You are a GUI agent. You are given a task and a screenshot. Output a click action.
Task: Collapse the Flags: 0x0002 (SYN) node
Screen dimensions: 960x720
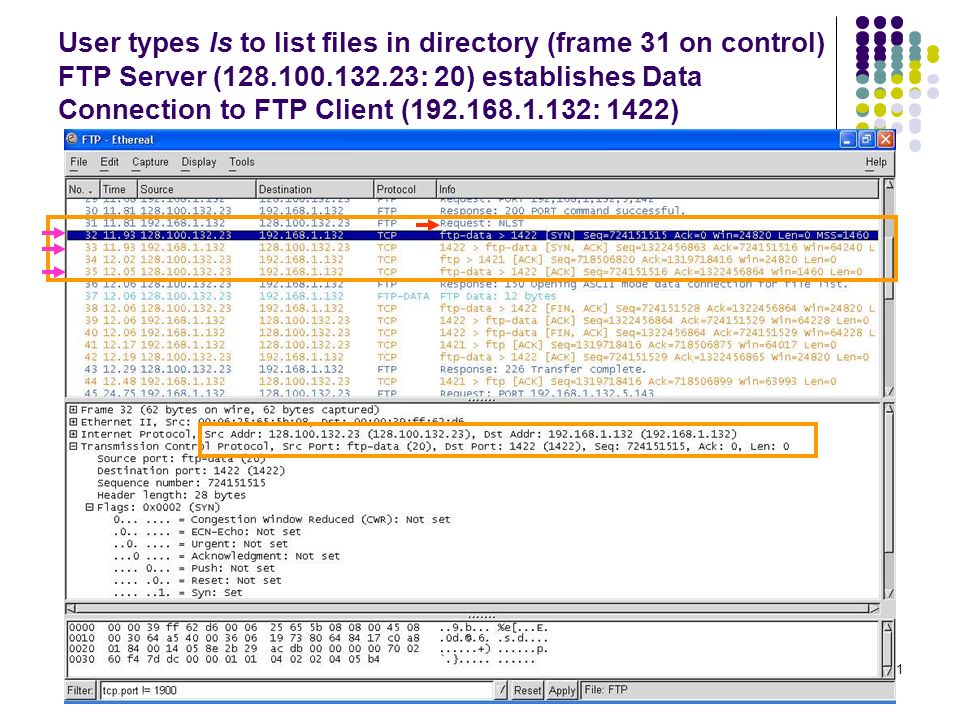click(89, 507)
